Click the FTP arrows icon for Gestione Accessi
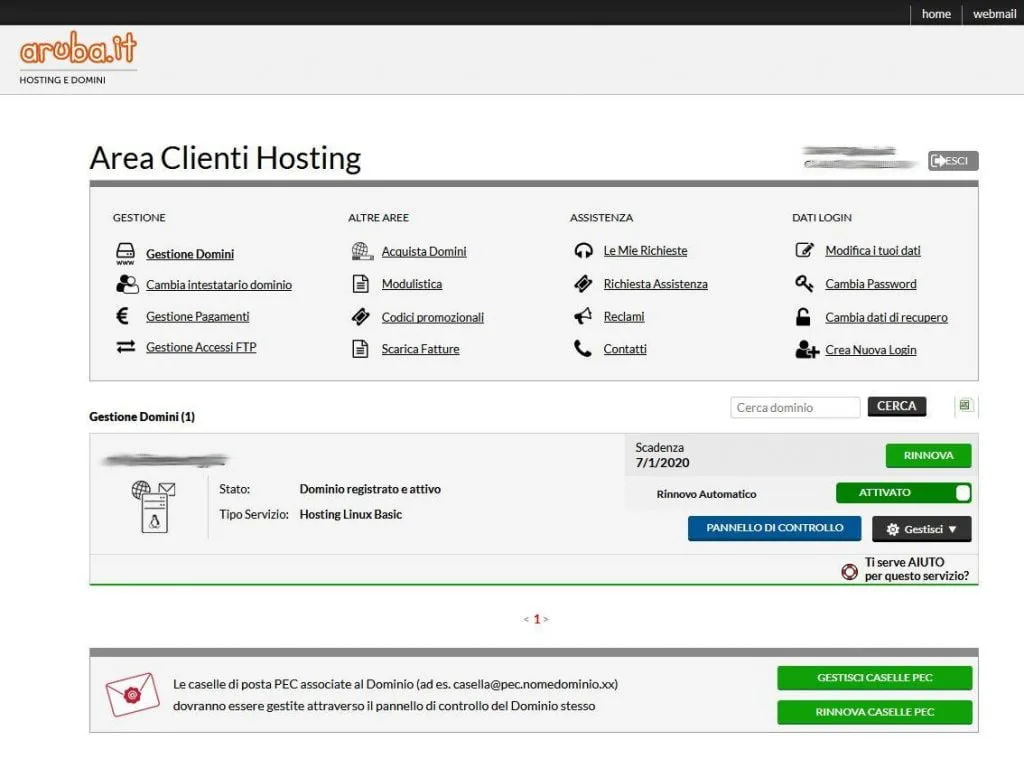Image resolution: width=1024 pixels, height=759 pixels. [x=125, y=347]
